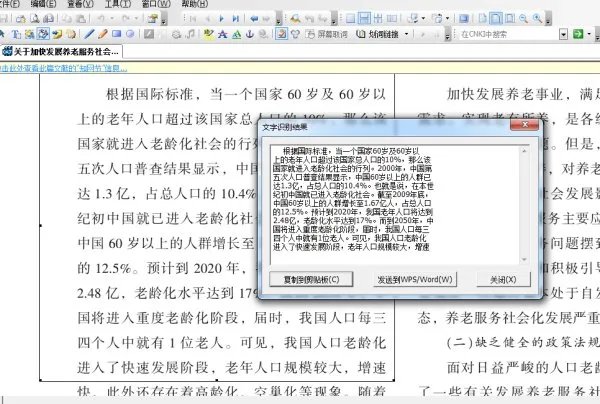
Task: Expand the undo history dropdown arrow
Action: pos(112,18)
